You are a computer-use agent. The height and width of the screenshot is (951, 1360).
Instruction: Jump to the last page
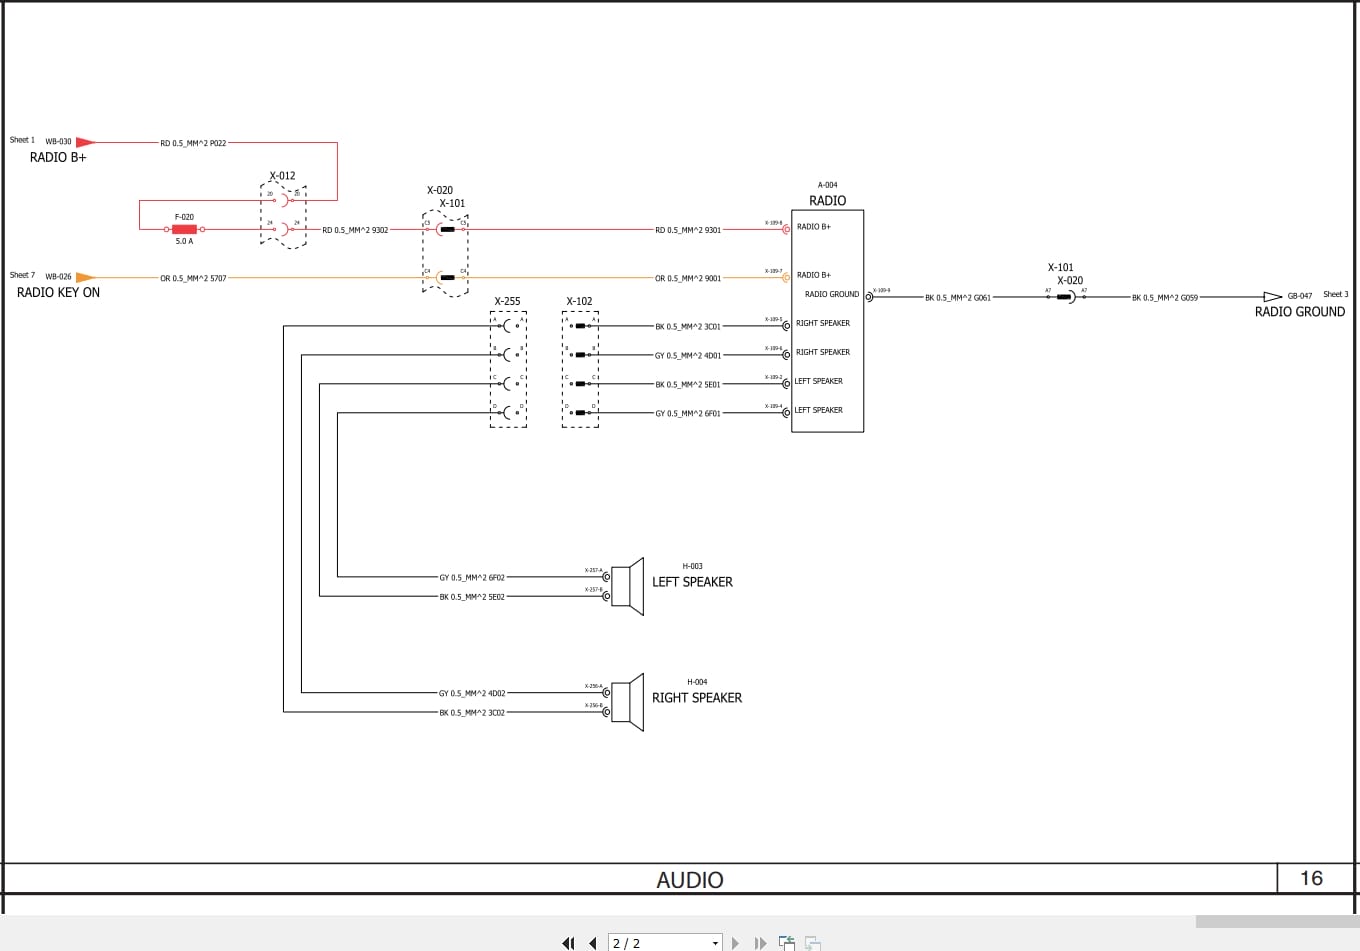pos(760,943)
